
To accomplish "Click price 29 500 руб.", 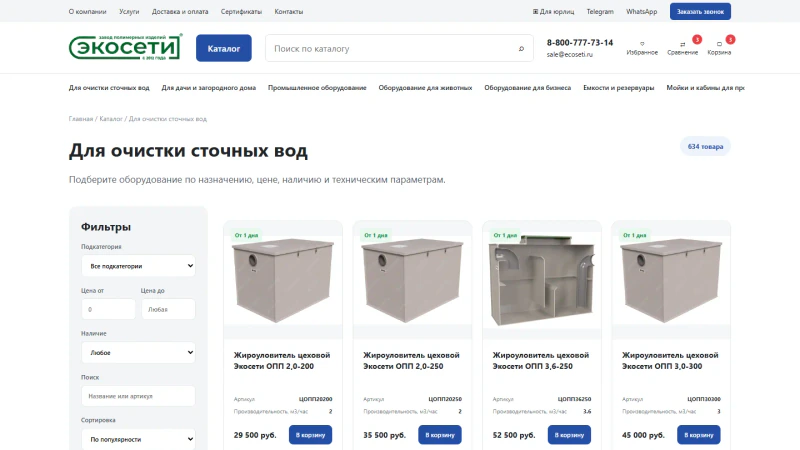I will [x=255, y=435].
